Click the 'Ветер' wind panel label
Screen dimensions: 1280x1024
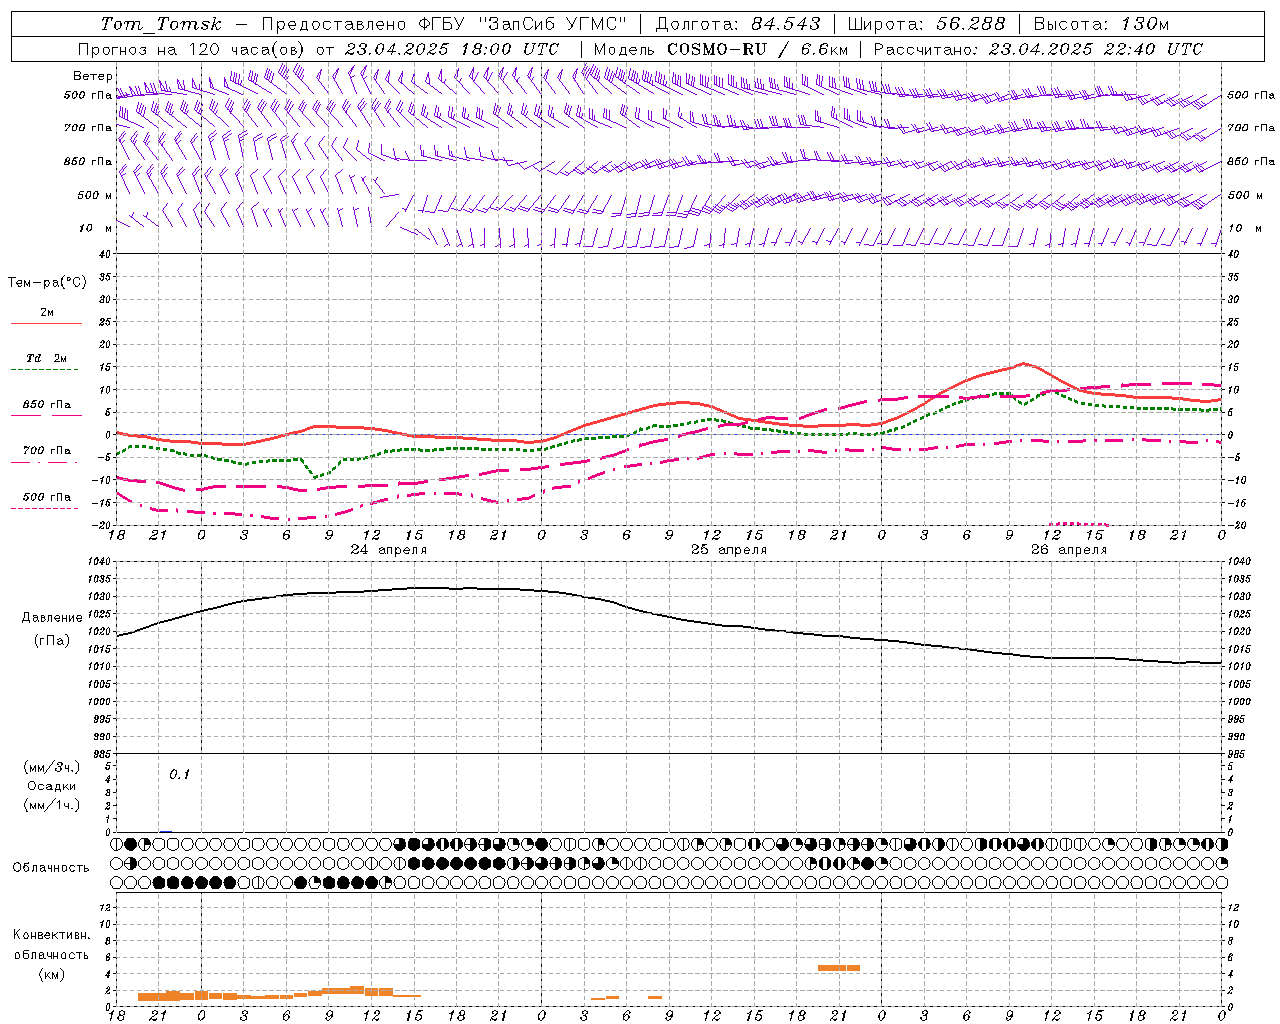(92, 76)
